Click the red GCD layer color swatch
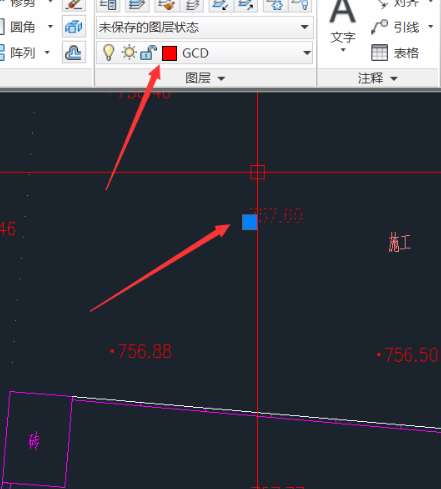This screenshot has width=441, height=489. pos(169,53)
